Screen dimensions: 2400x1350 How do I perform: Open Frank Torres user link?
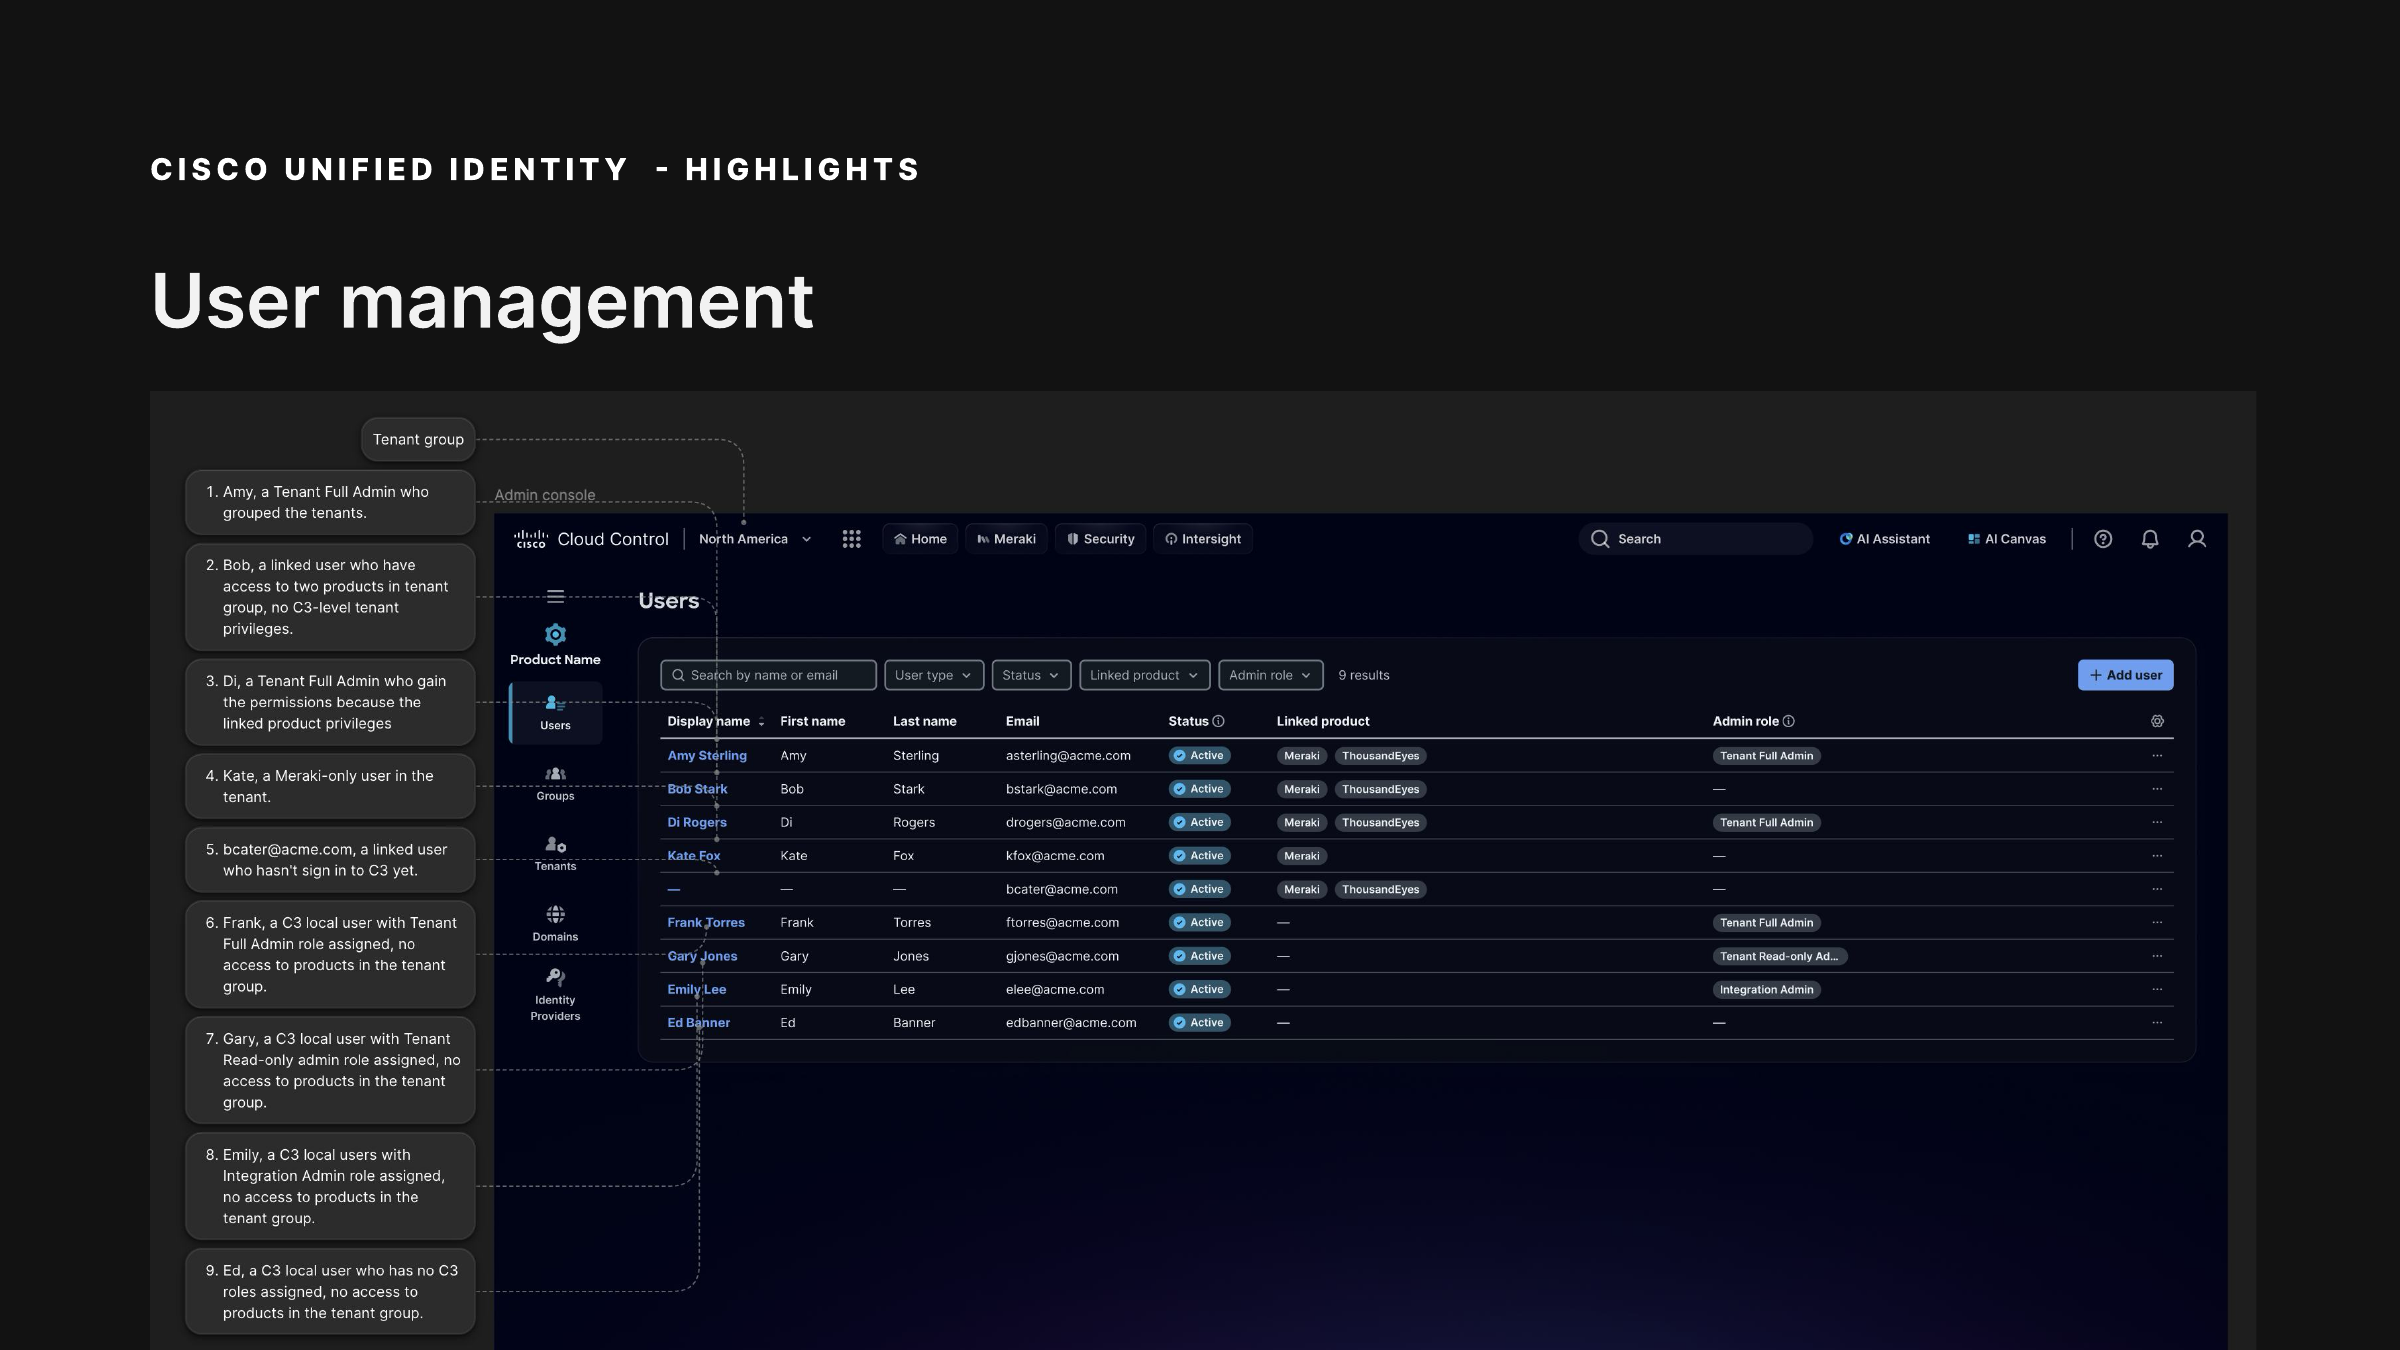click(706, 922)
